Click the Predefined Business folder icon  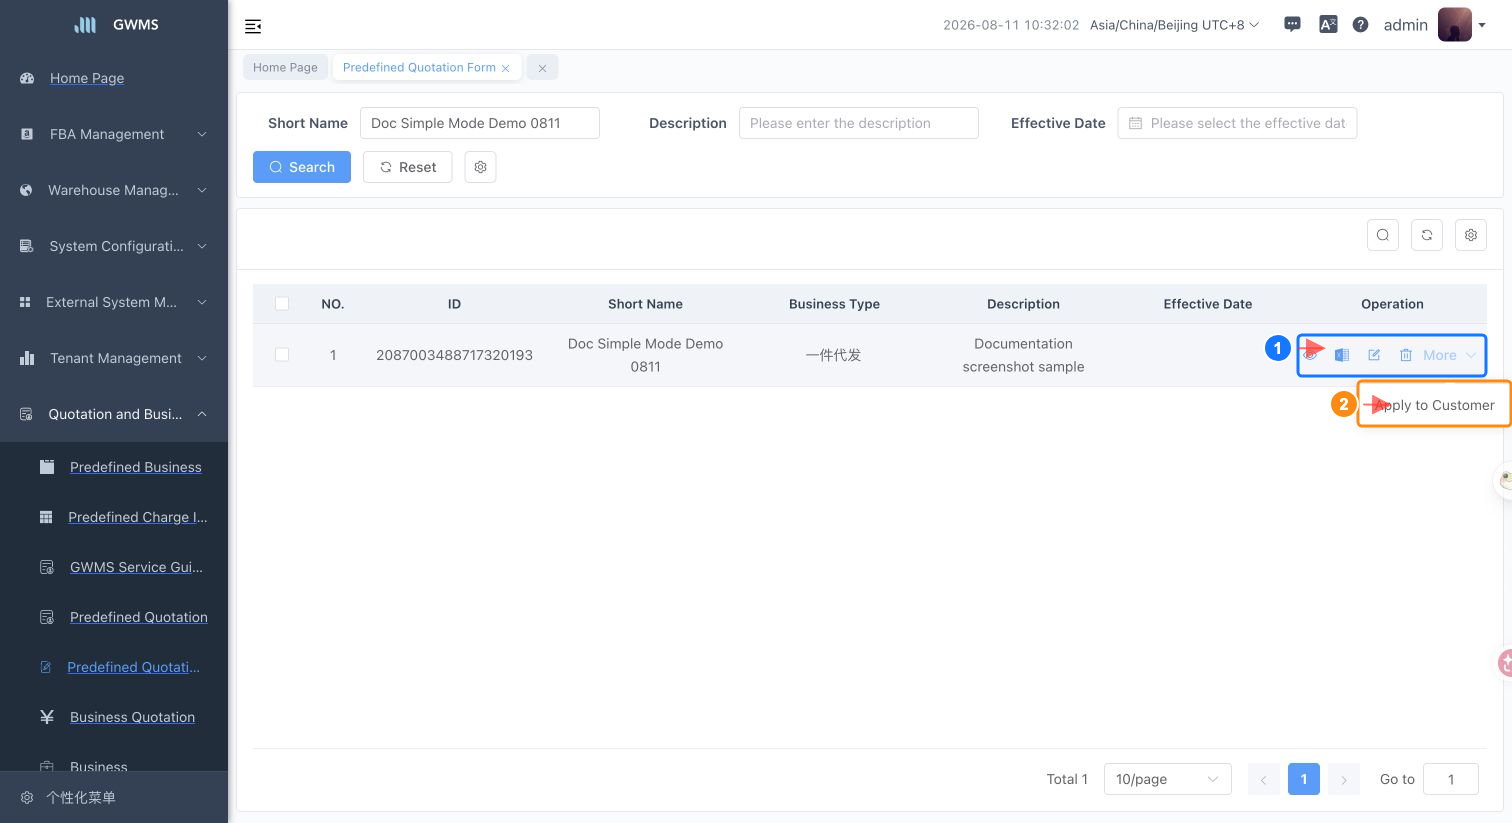tap(47, 467)
